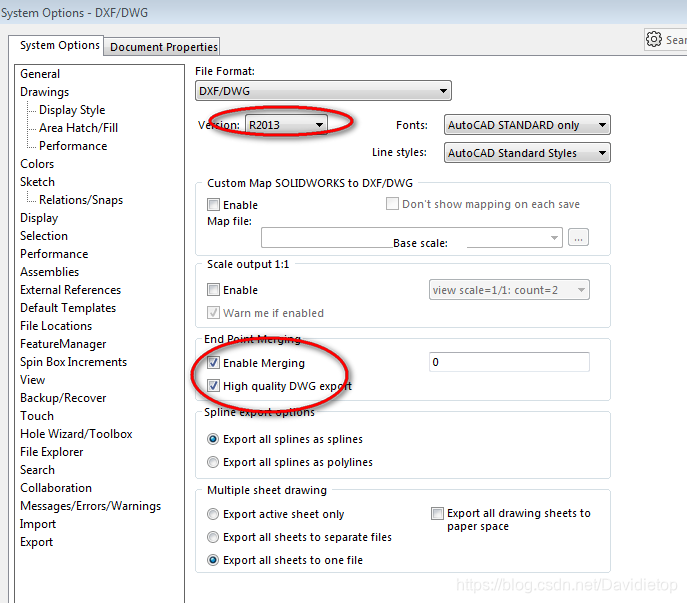Image resolution: width=687 pixels, height=603 pixels.
Task: Click the merging distance input field
Action: click(x=509, y=362)
